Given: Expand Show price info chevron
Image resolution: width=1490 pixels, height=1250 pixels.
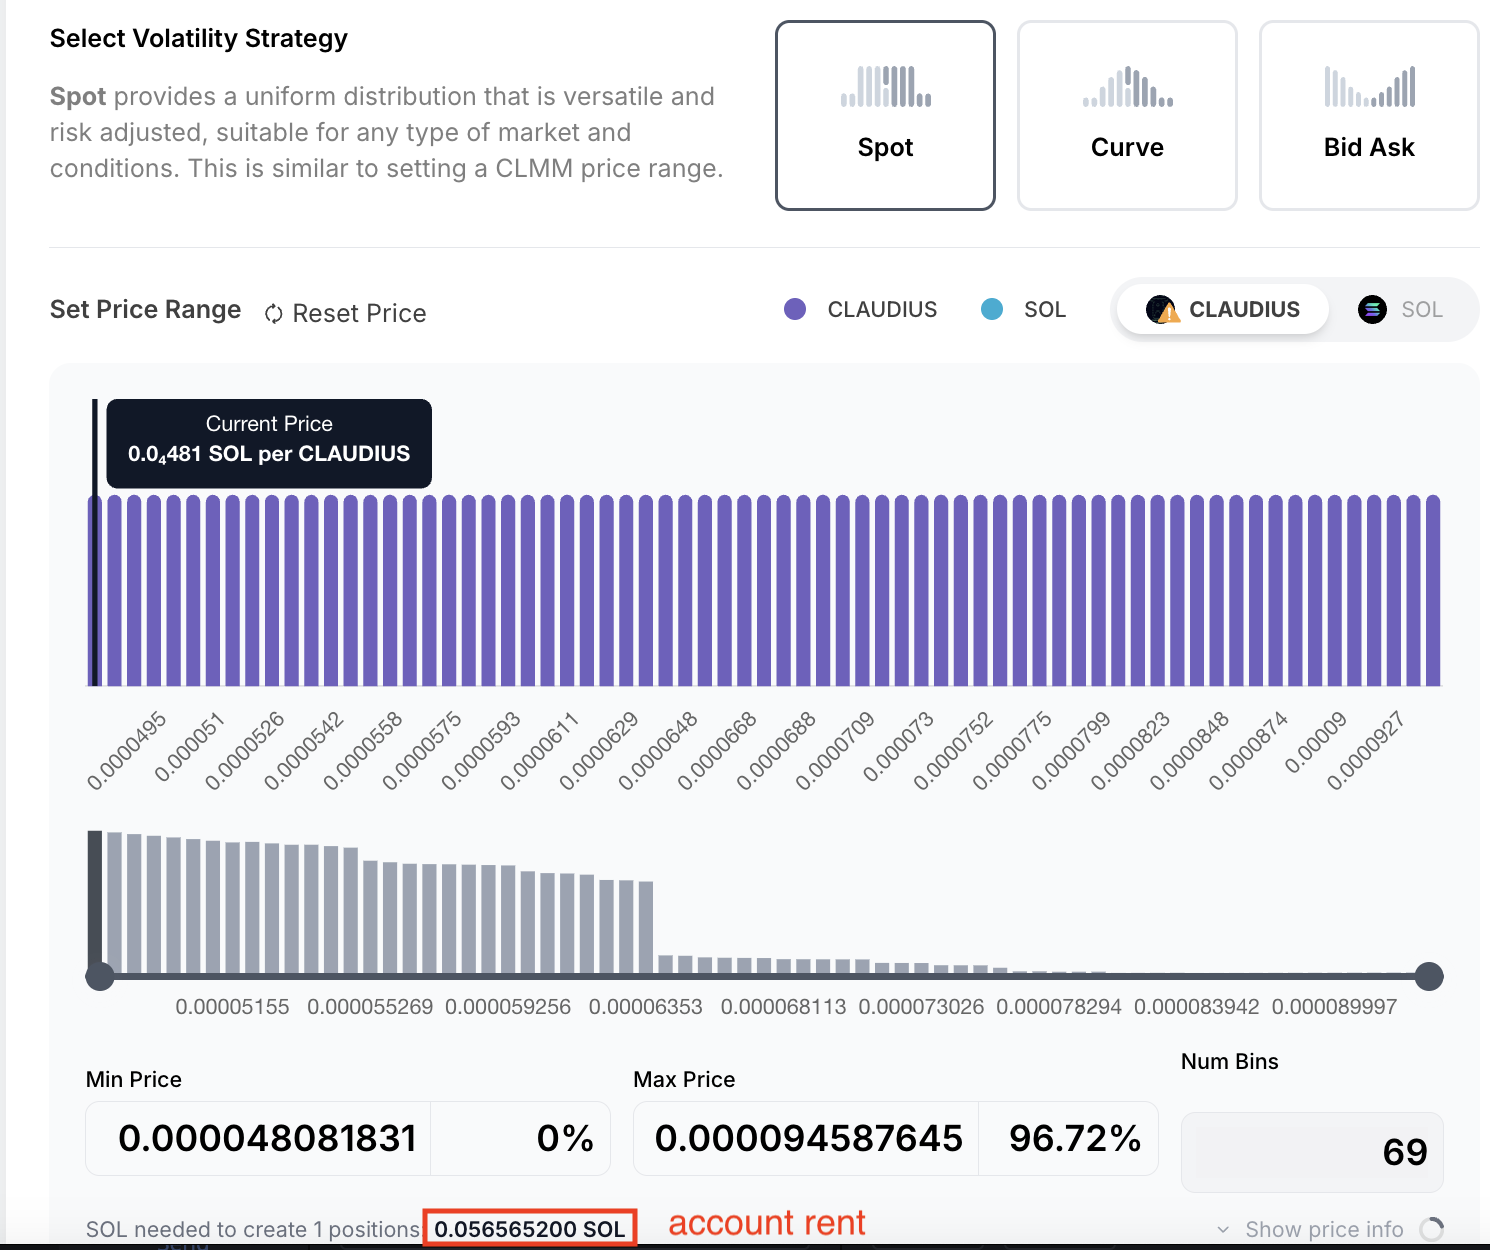Looking at the screenshot, I should (x=1223, y=1229).
